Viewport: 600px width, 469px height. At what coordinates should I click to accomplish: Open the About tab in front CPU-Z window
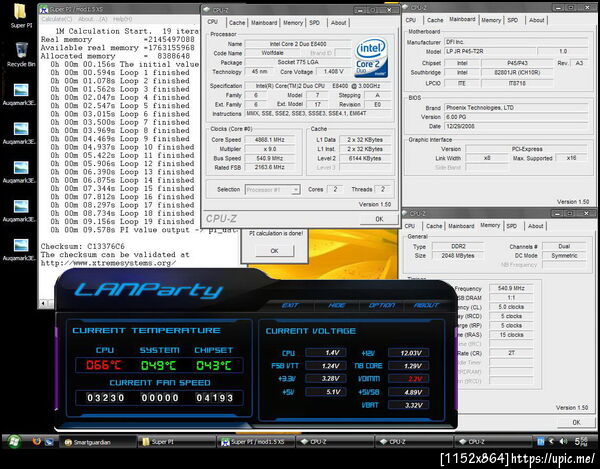tap(338, 23)
